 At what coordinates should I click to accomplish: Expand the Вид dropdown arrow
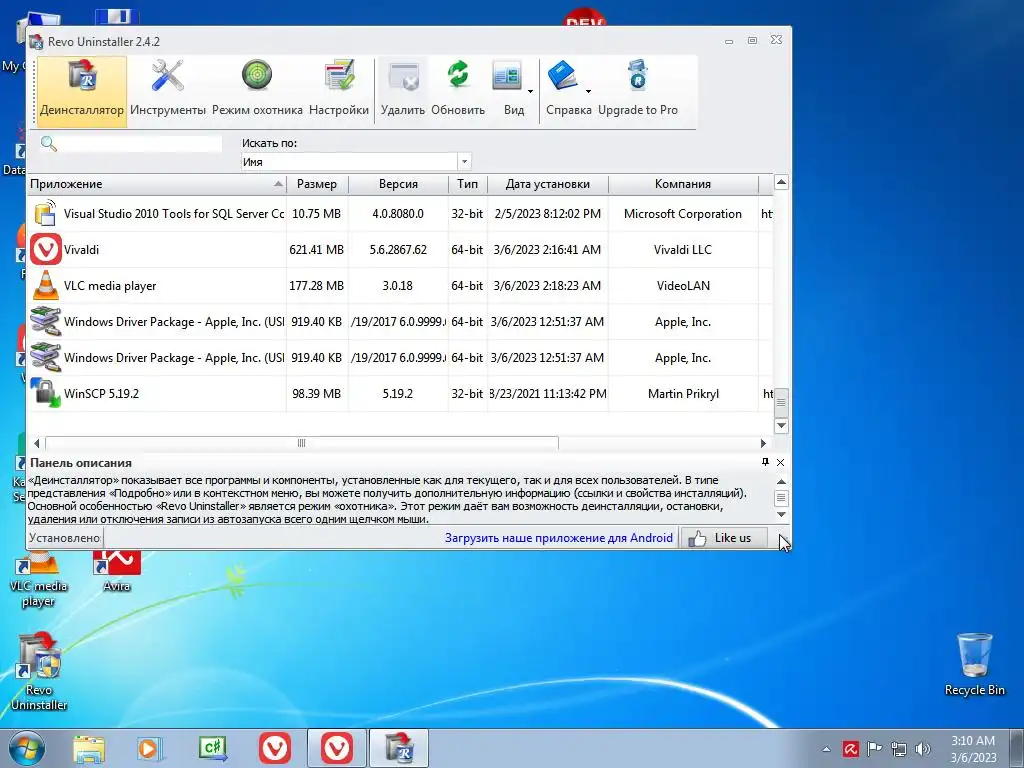pyautogui.click(x=530, y=91)
